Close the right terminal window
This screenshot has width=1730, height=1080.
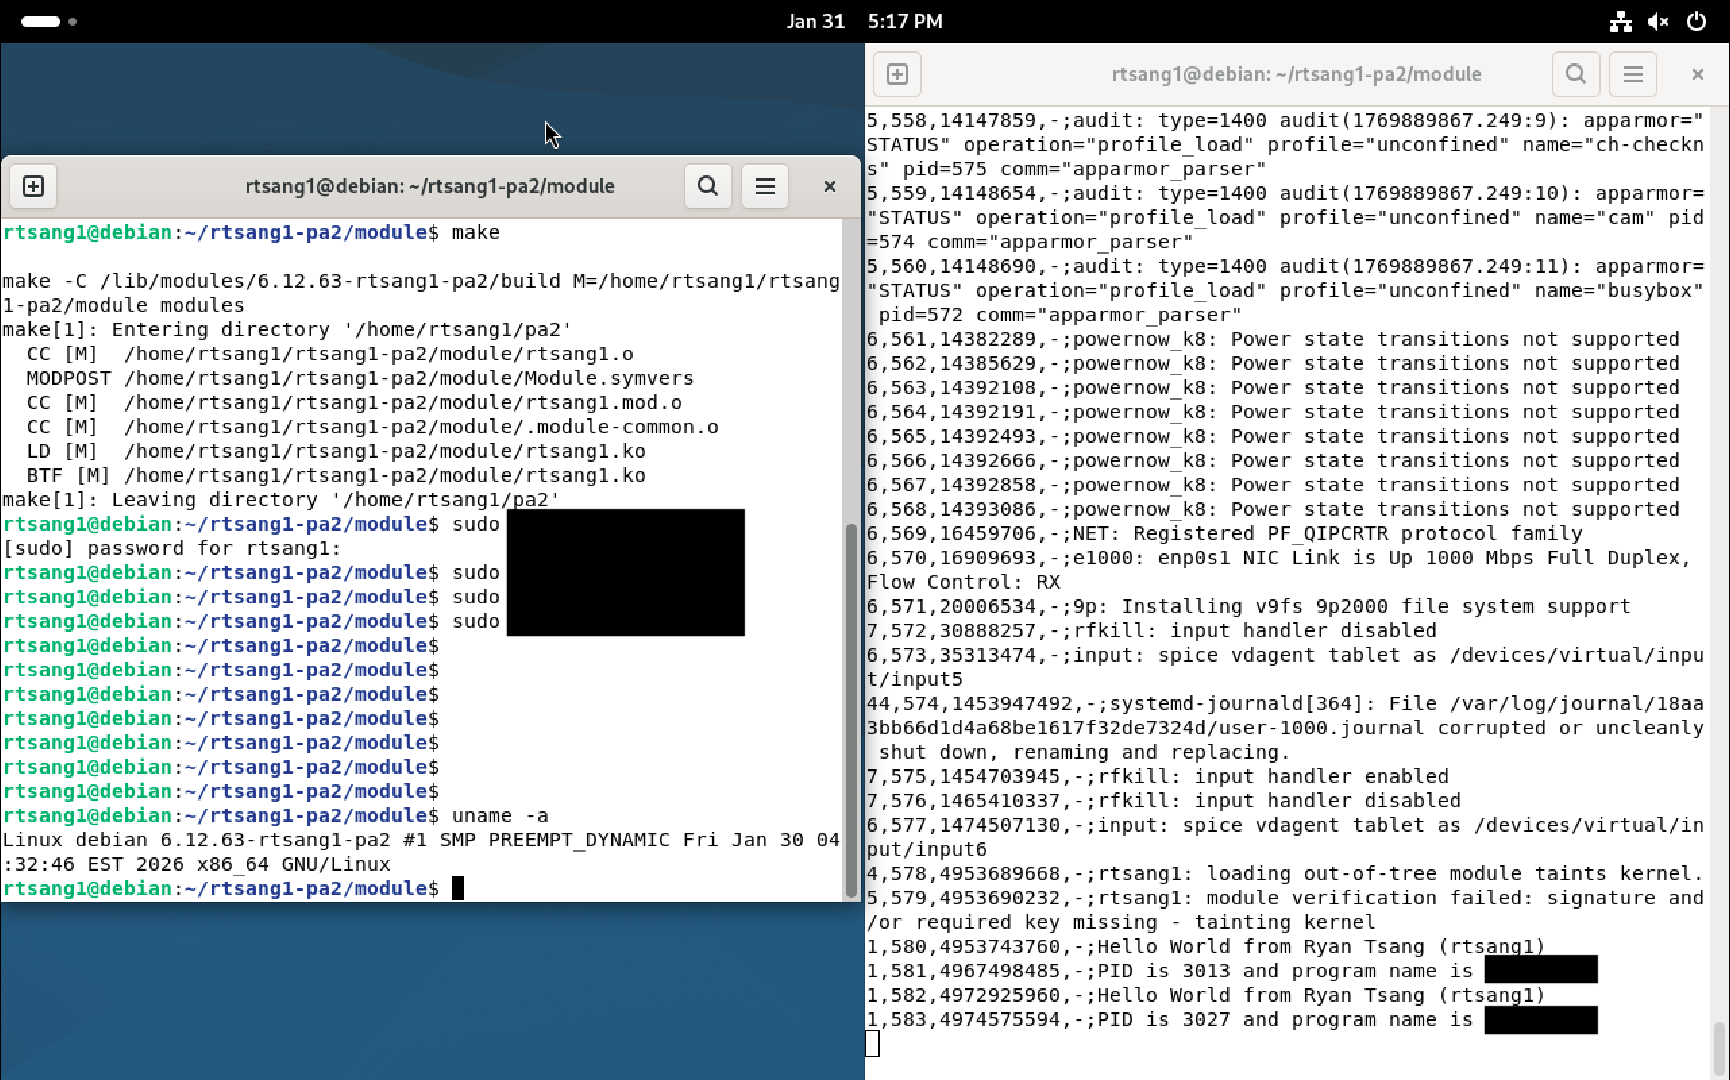pyautogui.click(x=1697, y=74)
